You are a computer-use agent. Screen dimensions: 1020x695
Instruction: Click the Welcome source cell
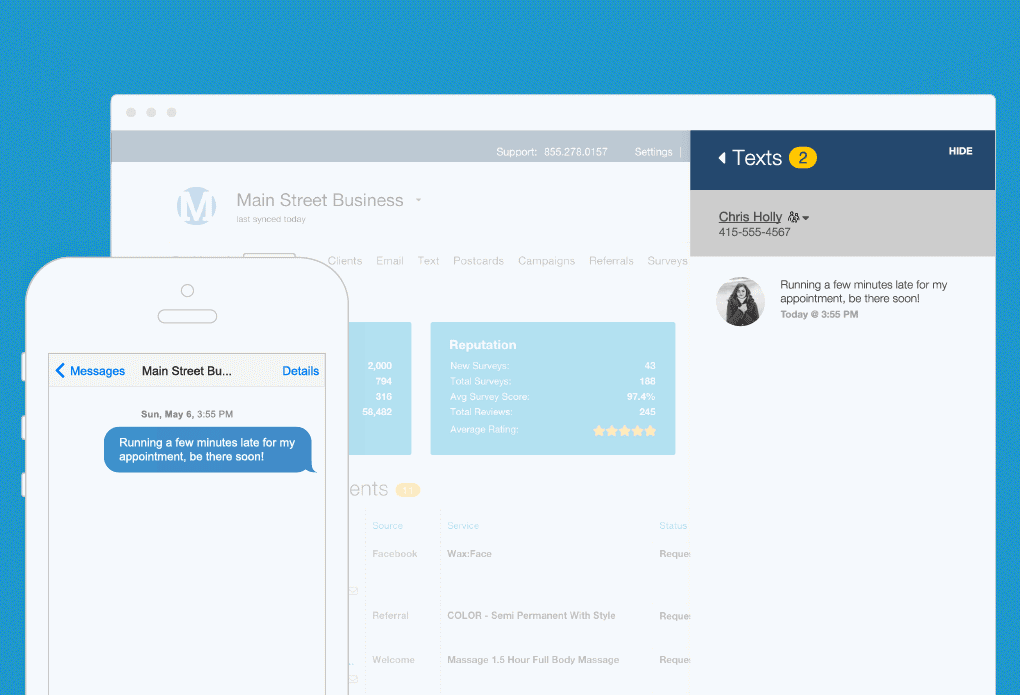click(393, 660)
